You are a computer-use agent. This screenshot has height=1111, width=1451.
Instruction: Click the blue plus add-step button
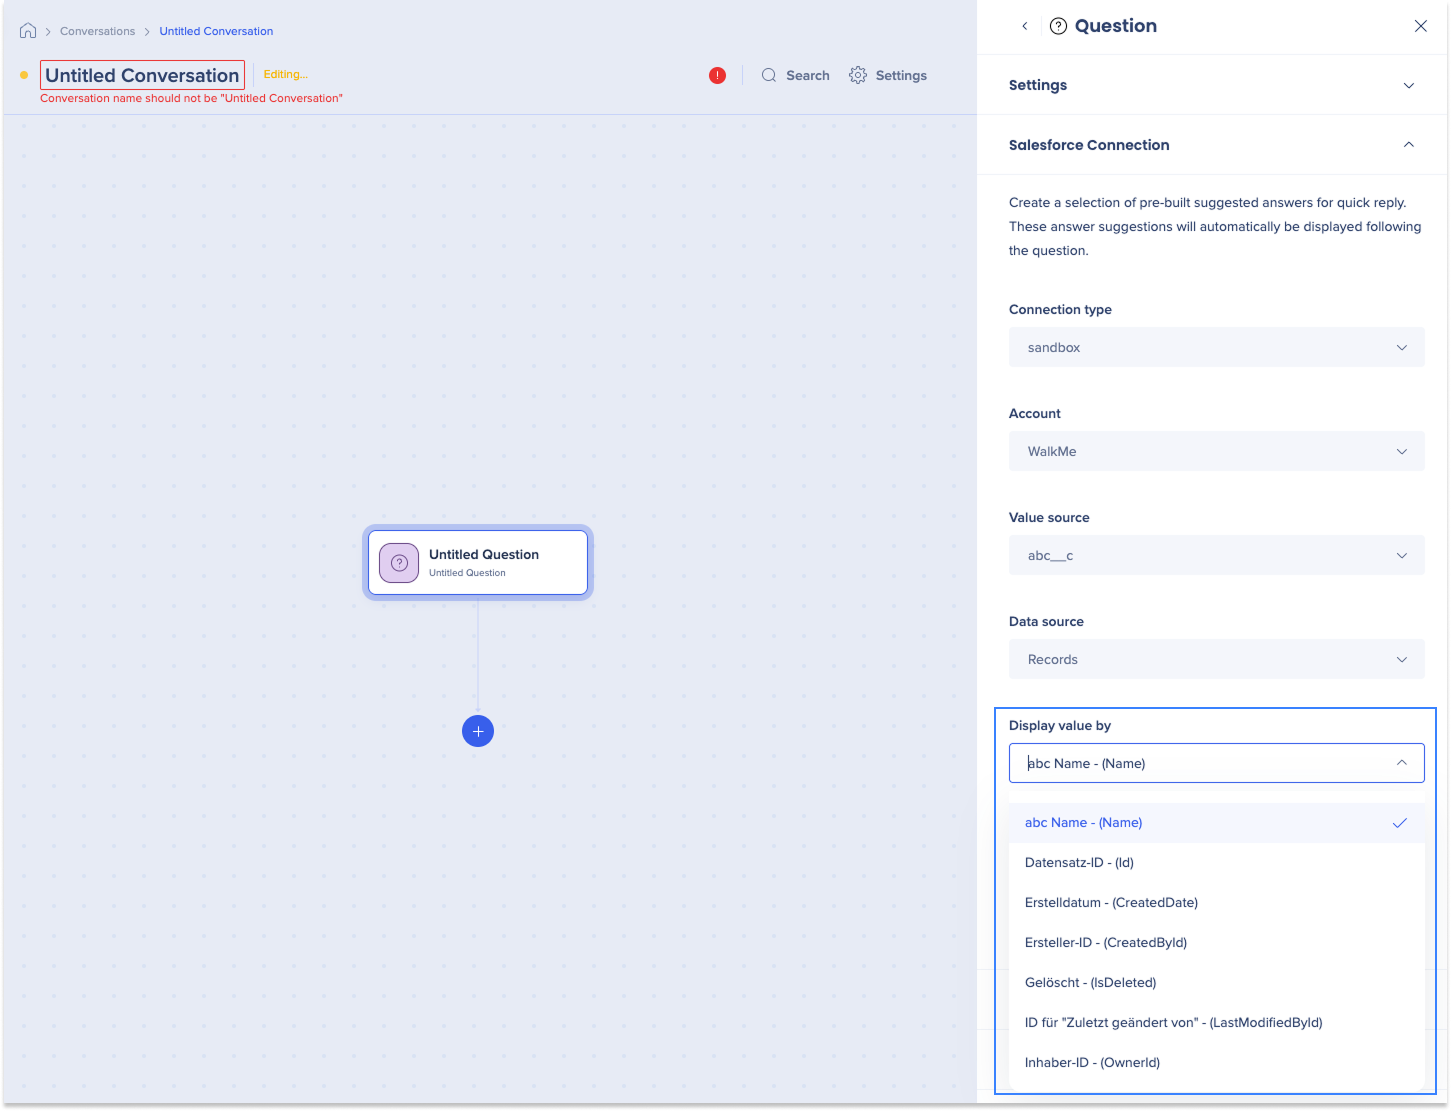click(478, 731)
